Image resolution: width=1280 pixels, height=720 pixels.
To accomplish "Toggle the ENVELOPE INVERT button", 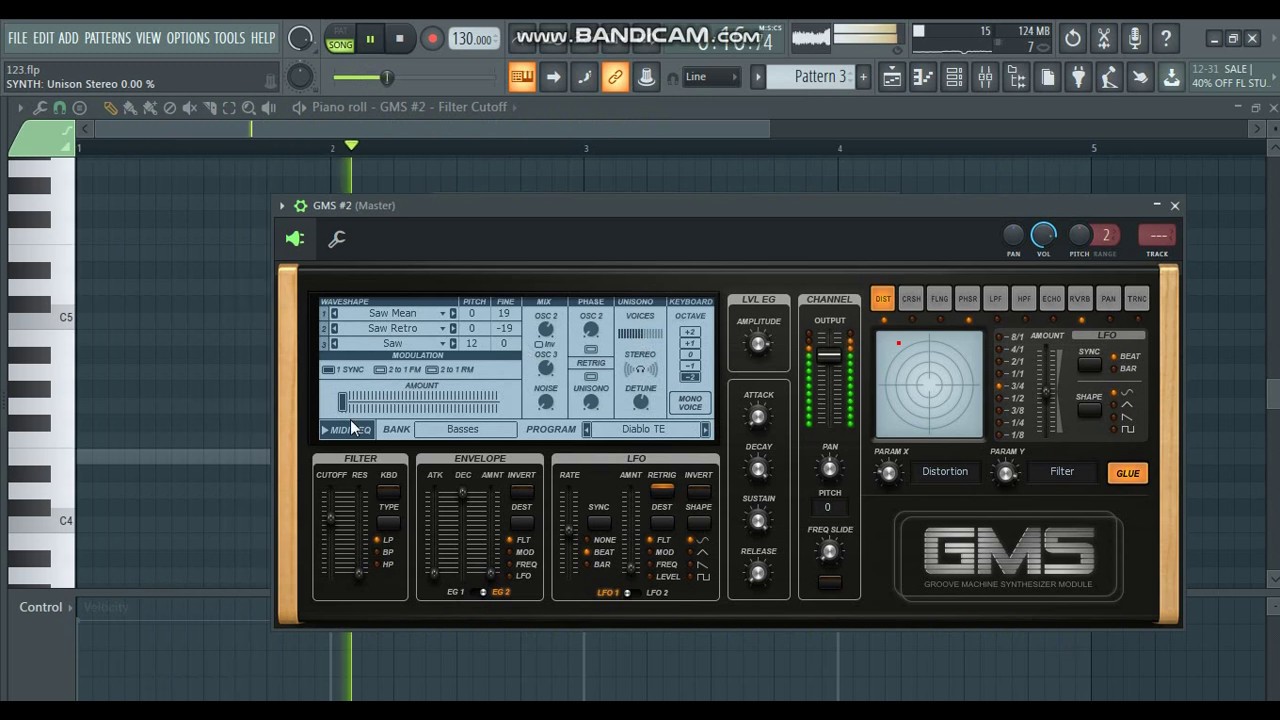I will click(x=522, y=490).
